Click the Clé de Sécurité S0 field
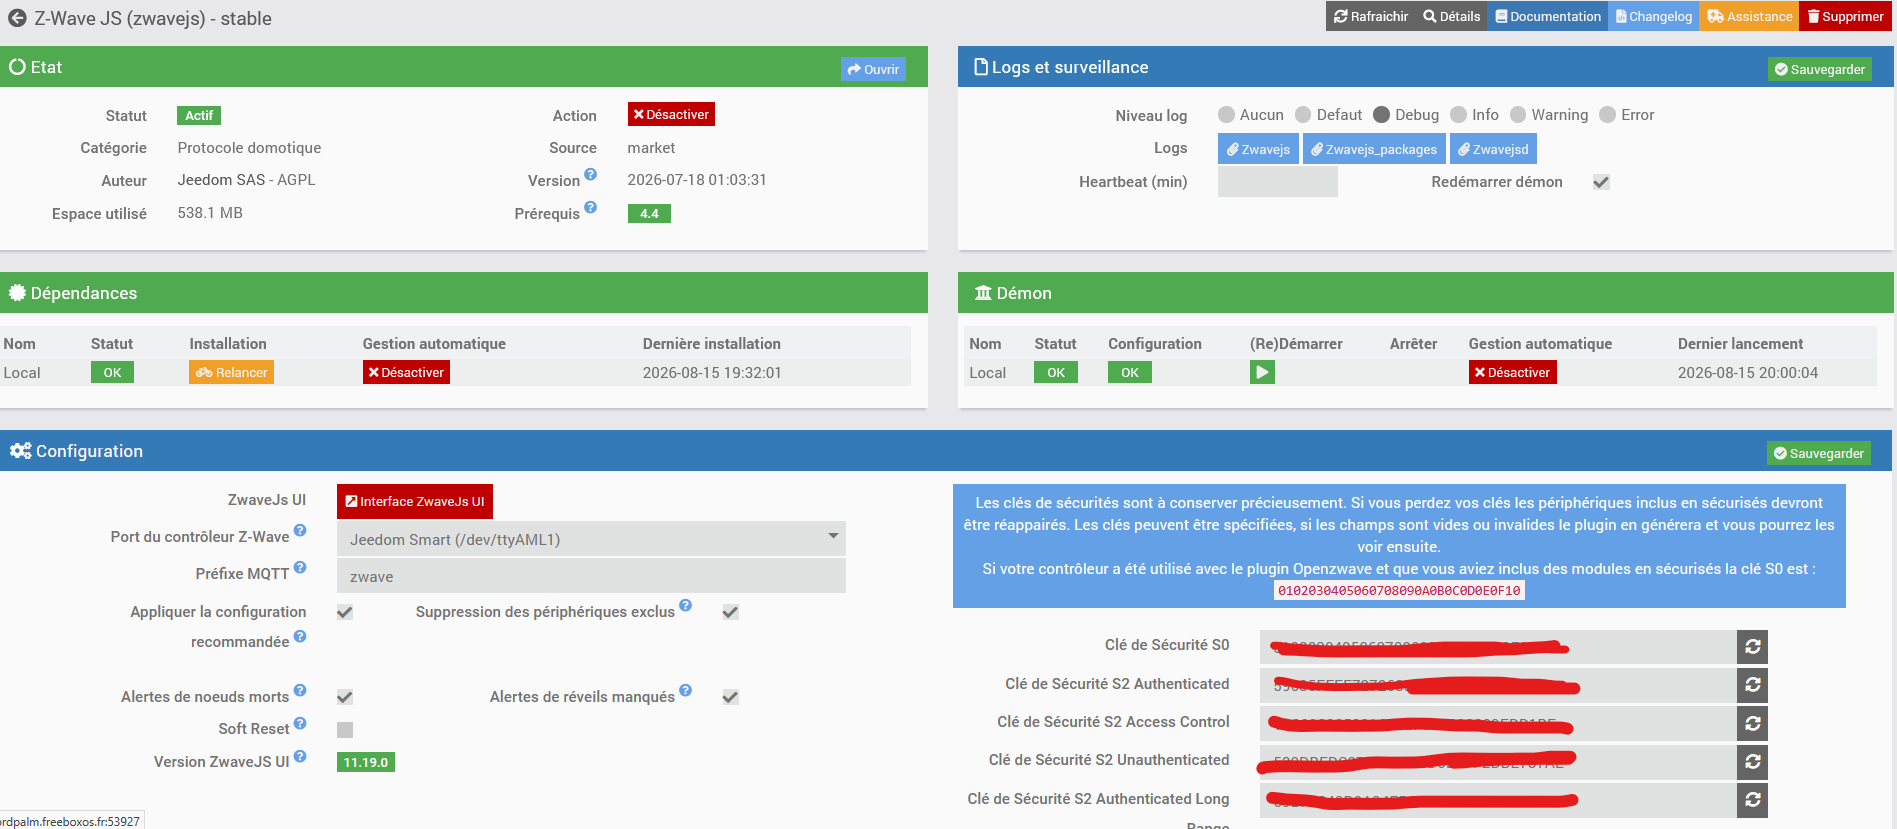This screenshot has height=829, width=1897. tap(1498, 647)
